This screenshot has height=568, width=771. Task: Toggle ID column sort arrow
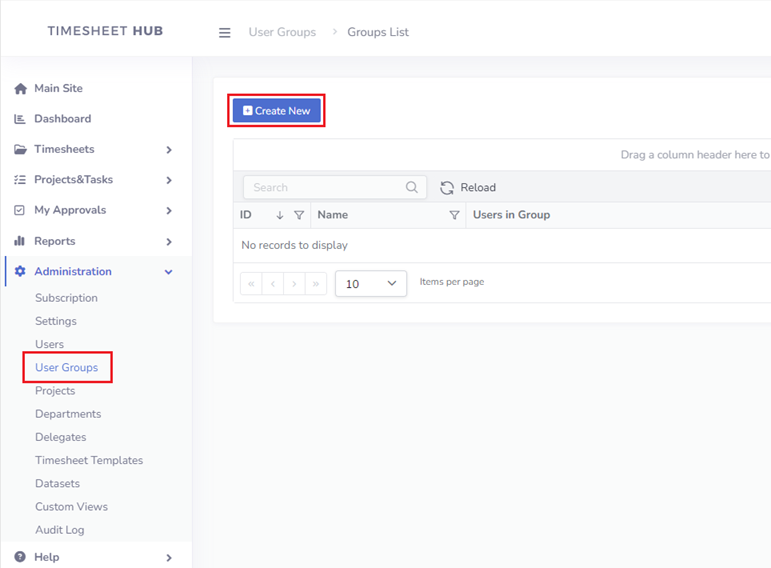point(280,215)
